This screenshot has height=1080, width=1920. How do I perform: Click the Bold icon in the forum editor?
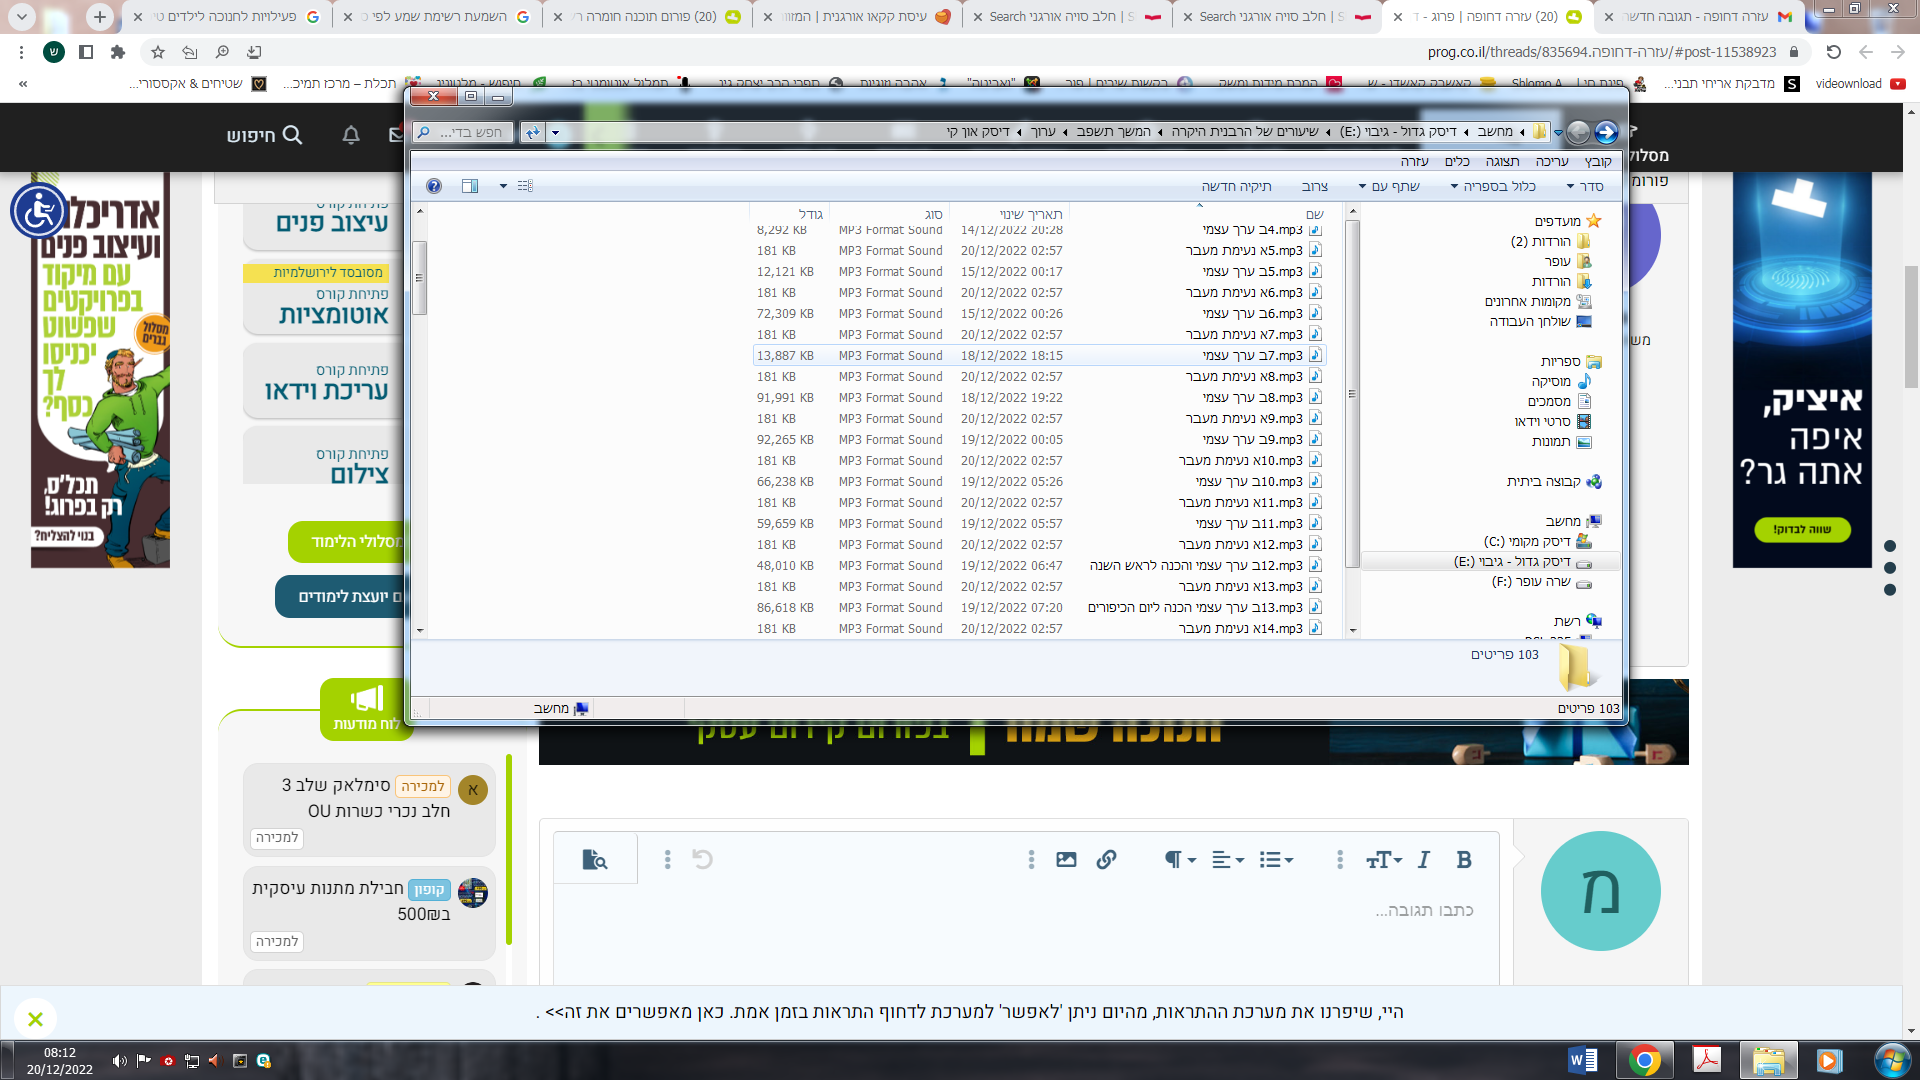point(1464,860)
